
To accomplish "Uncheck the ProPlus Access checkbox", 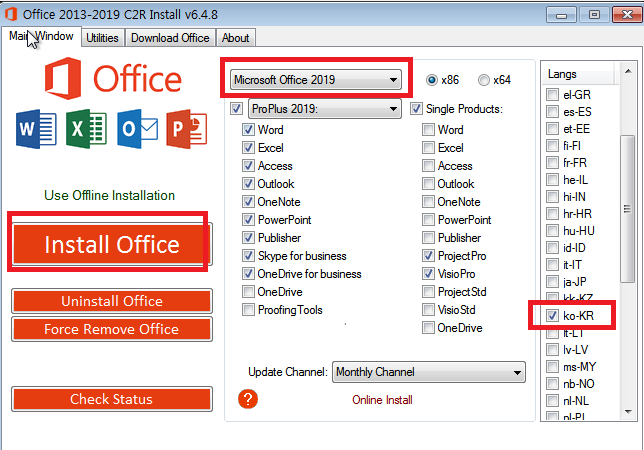I will click(x=249, y=166).
